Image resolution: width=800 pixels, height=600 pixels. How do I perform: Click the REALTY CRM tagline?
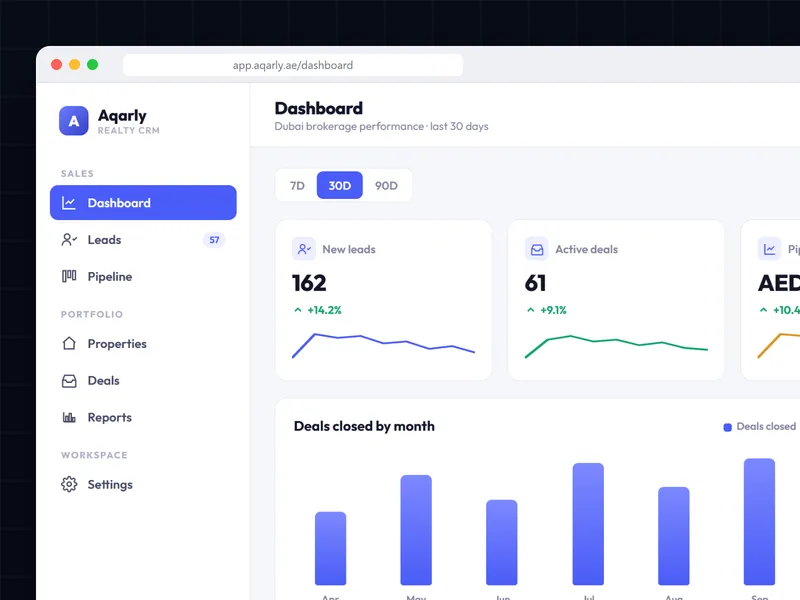129,131
